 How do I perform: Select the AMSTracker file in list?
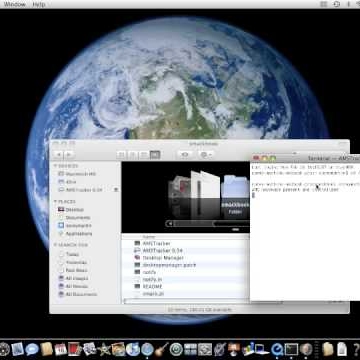tap(185, 243)
